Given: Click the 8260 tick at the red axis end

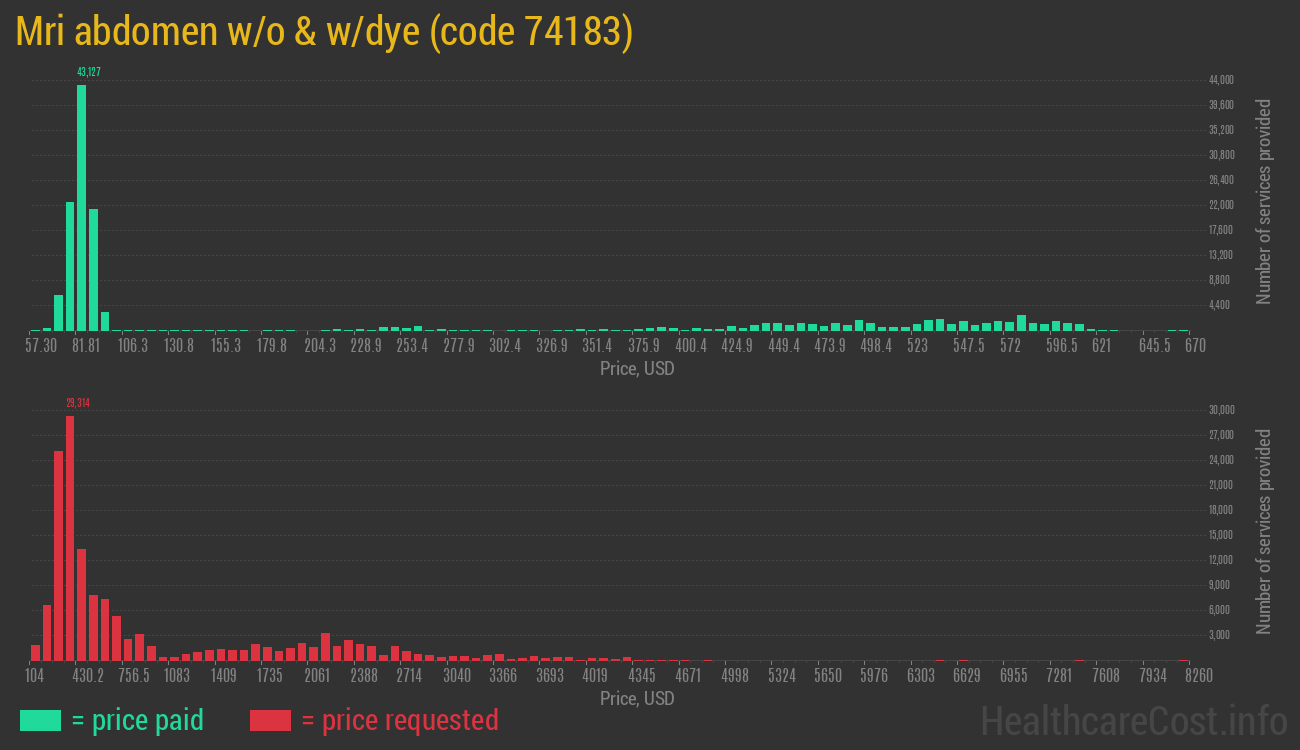Looking at the screenshot, I should [1183, 676].
